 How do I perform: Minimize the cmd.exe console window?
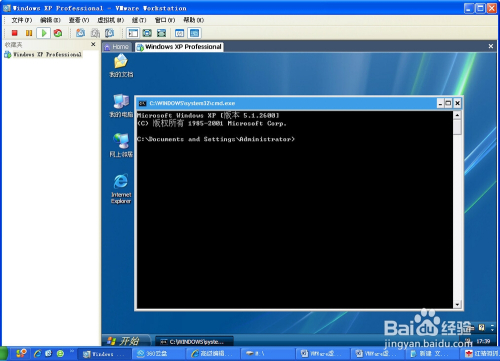coord(440,103)
